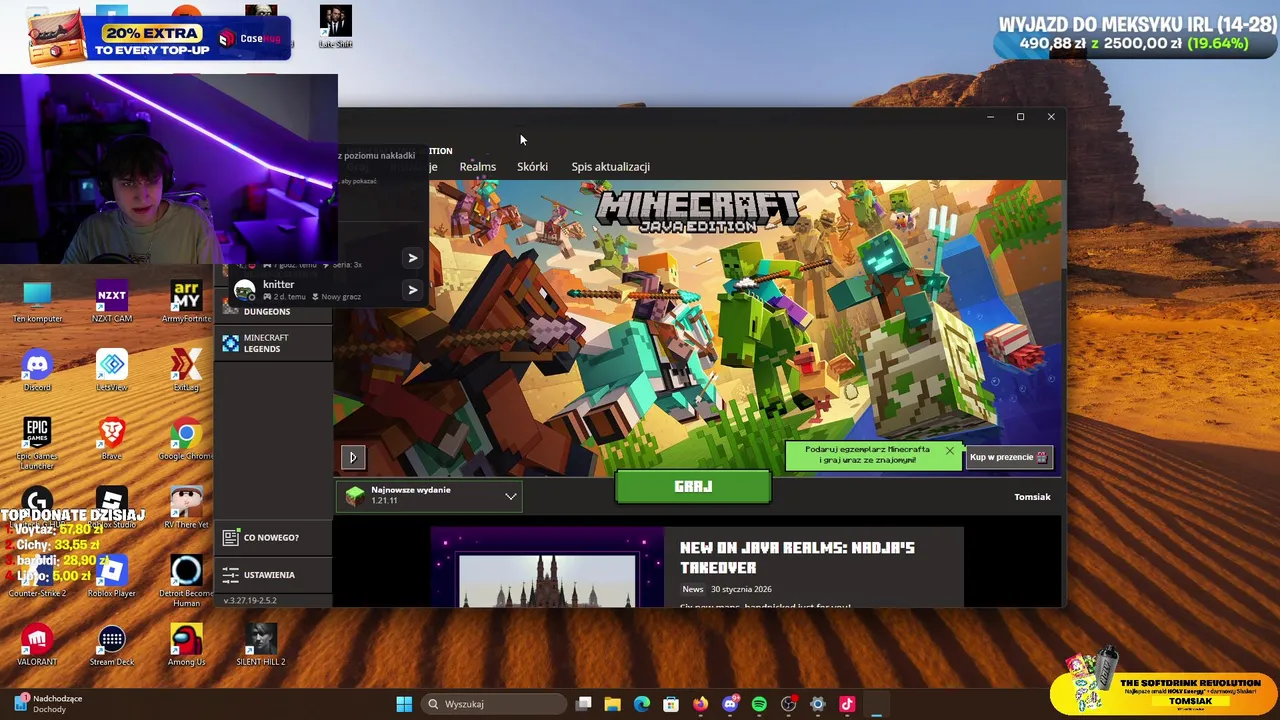
Task: Open Google Chrome desktop icon
Action: coord(186,439)
